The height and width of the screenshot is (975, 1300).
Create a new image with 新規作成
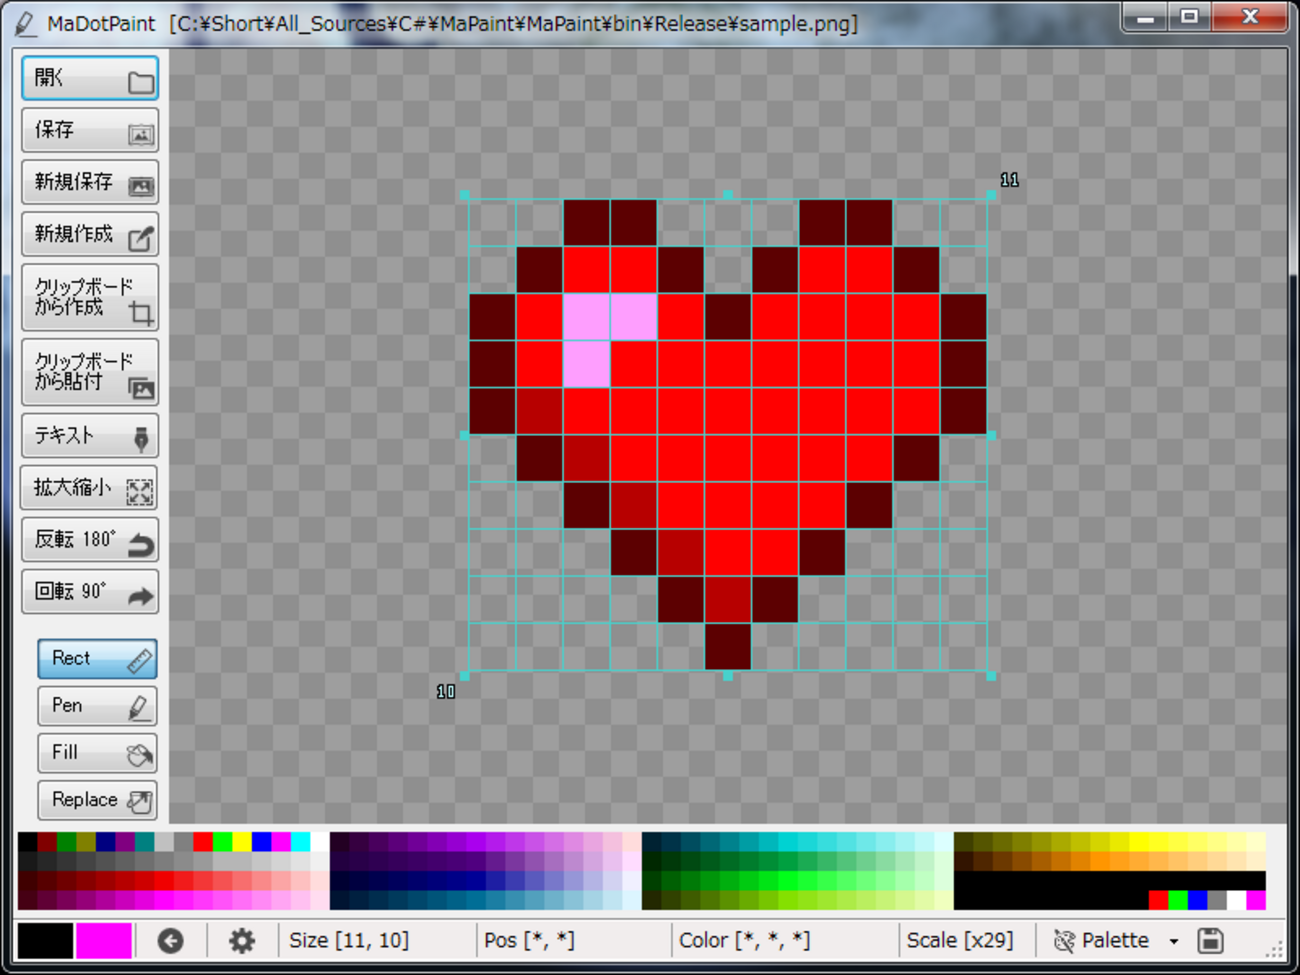[90, 235]
